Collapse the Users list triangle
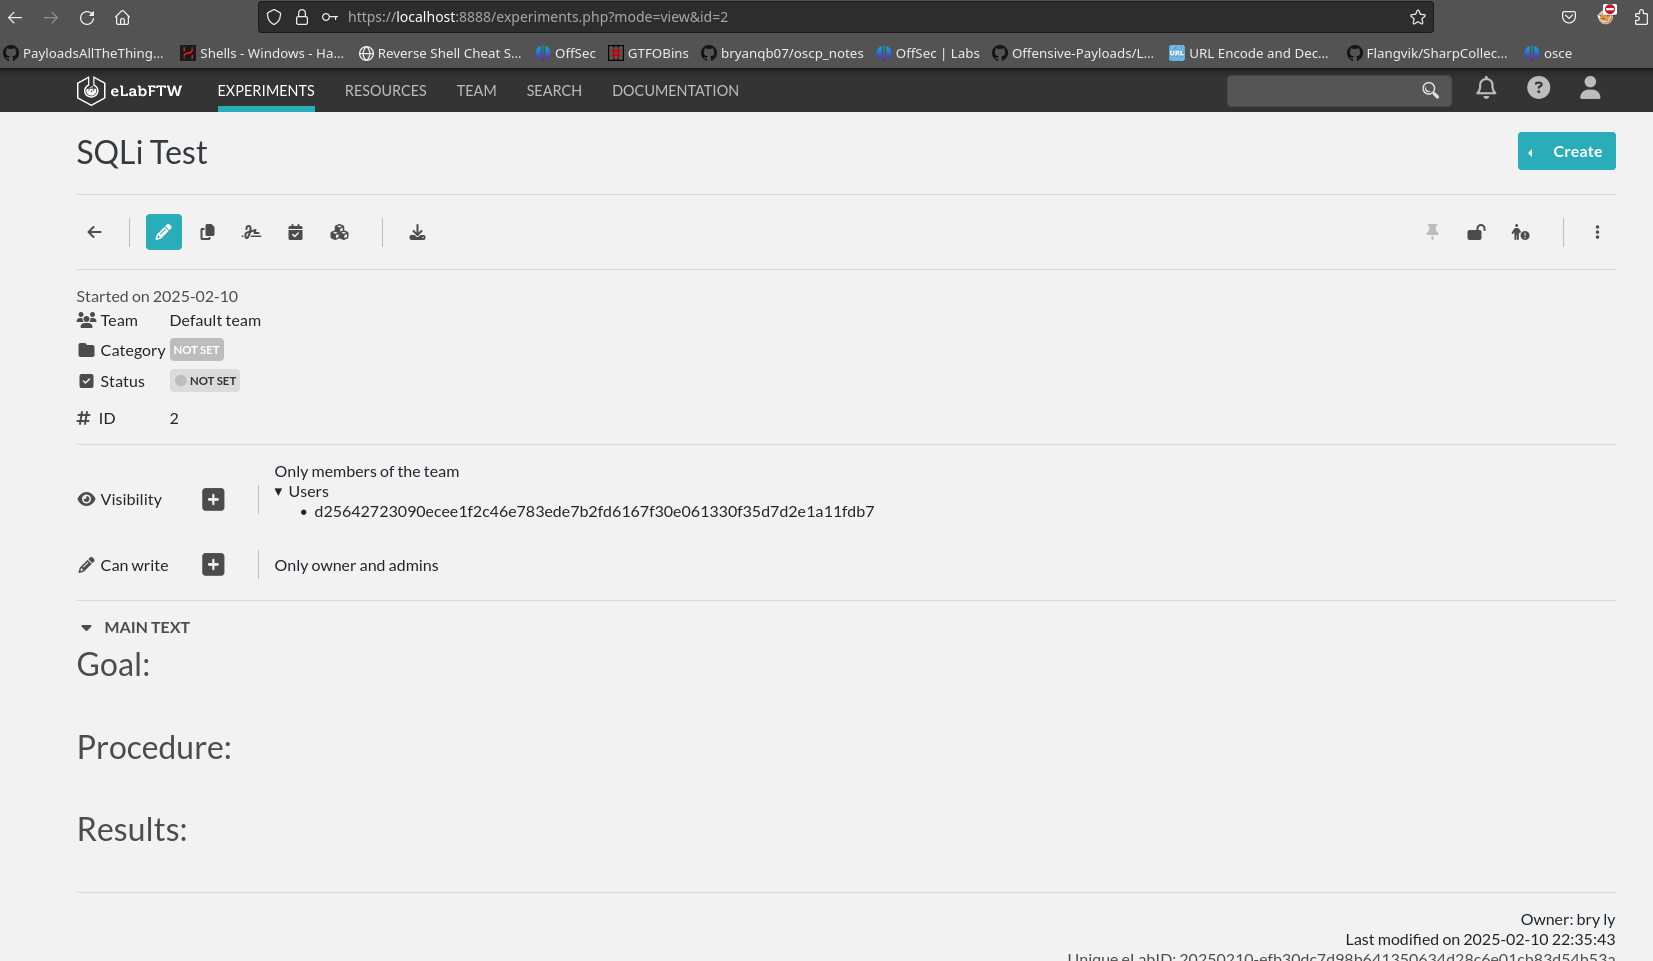1653x961 pixels. pos(279,492)
